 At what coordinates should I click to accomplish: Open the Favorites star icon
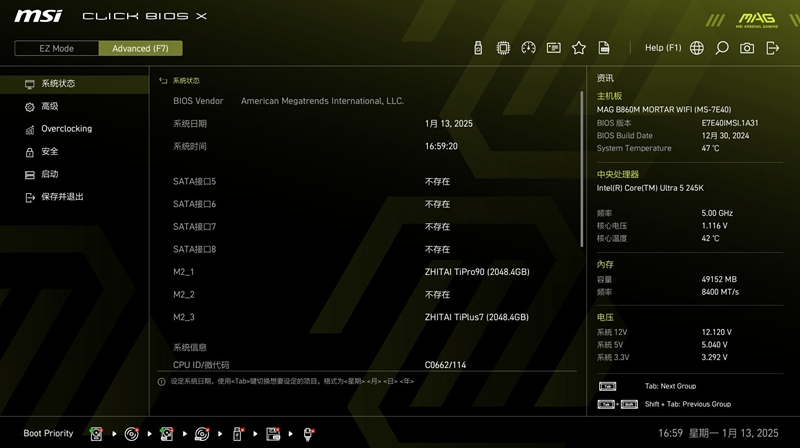(x=579, y=48)
